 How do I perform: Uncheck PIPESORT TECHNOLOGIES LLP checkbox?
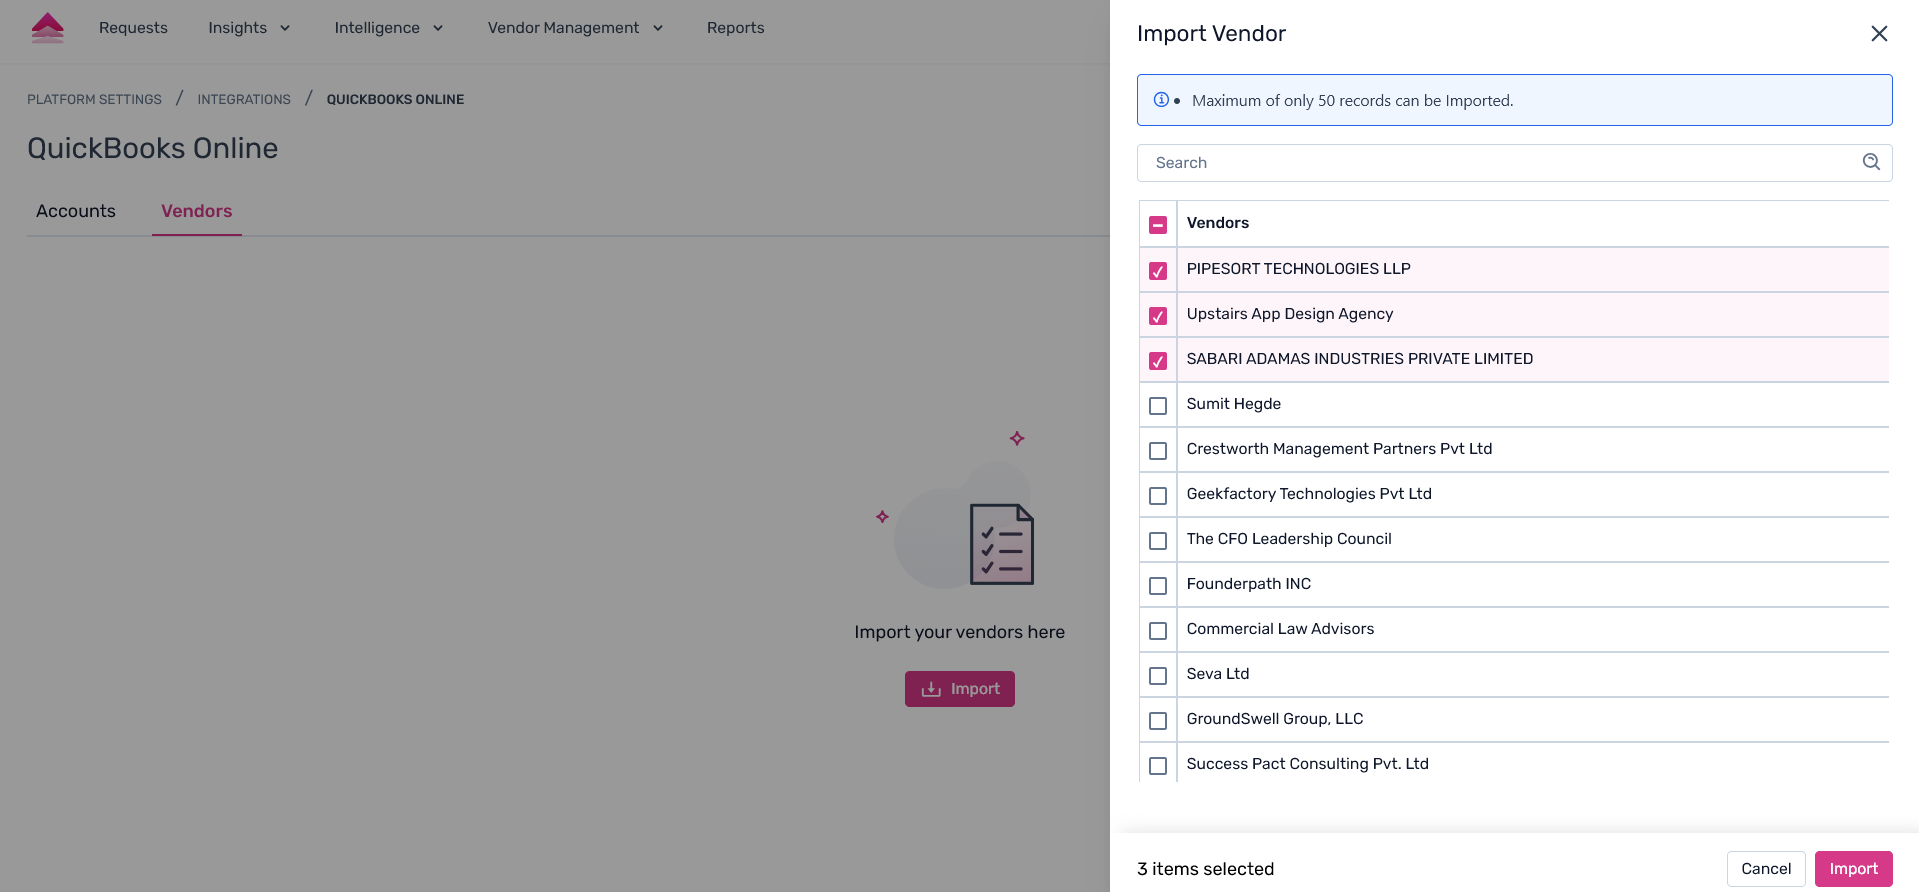pos(1158,271)
